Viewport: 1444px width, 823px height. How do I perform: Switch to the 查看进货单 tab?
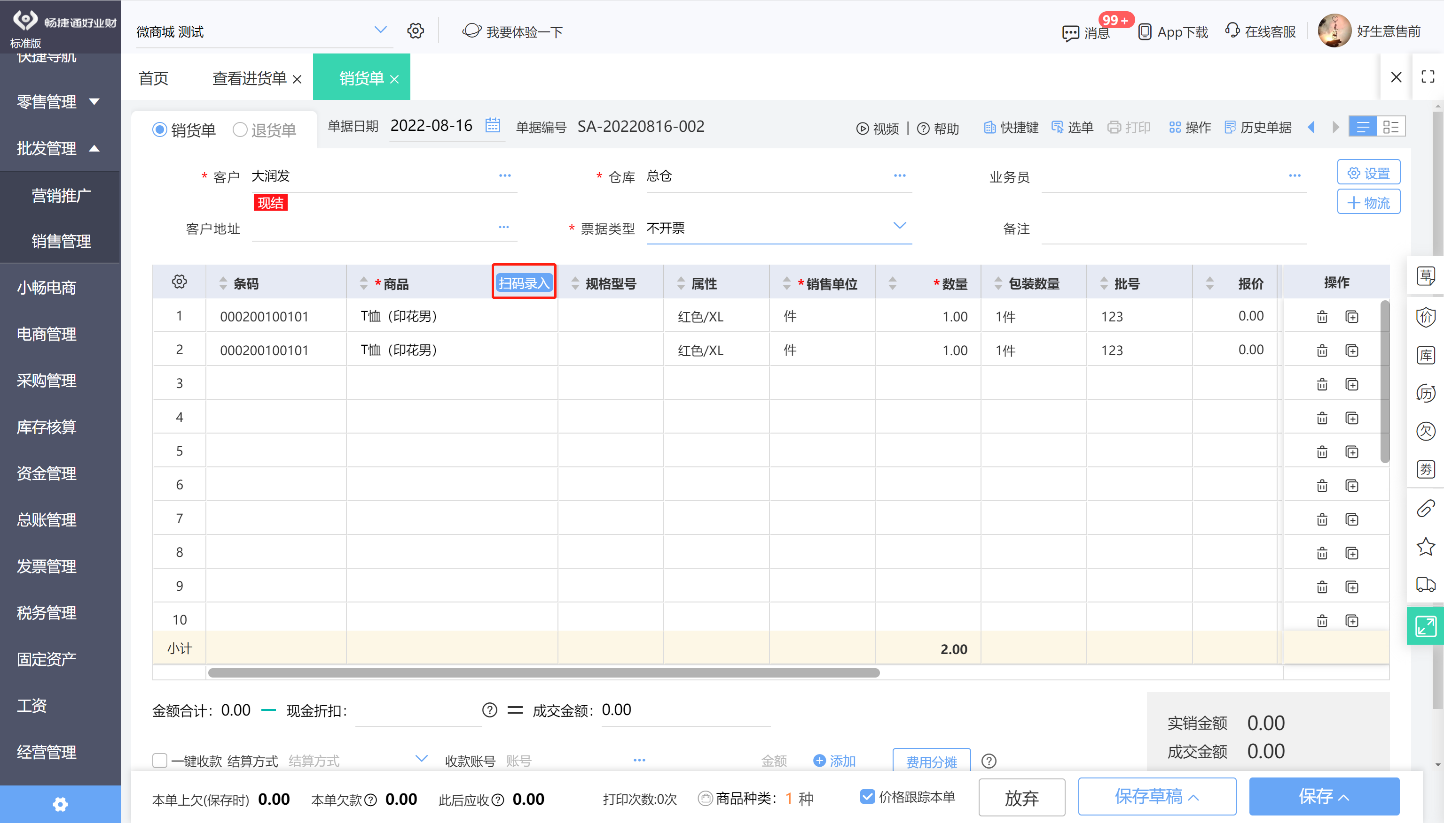tap(249, 78)
